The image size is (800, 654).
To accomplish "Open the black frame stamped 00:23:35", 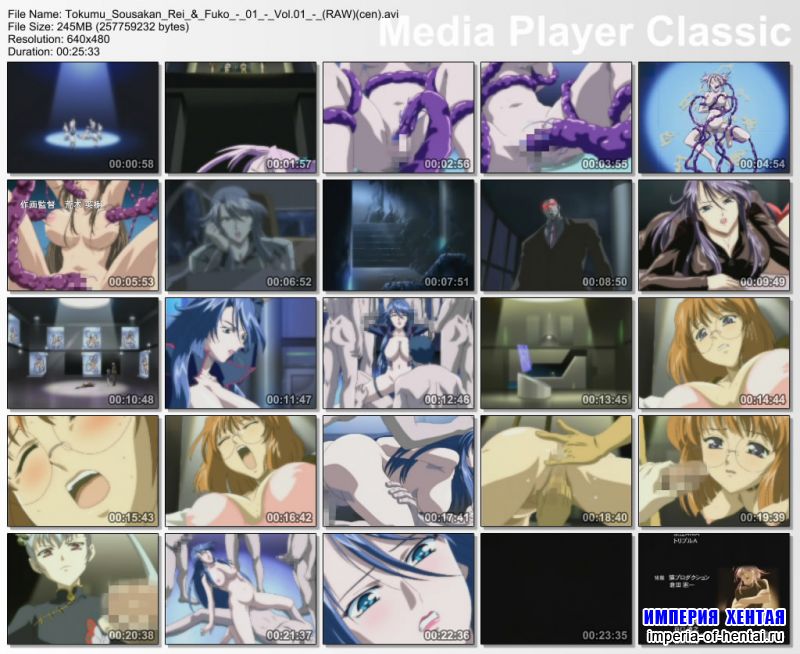I will tap(556, 589).
